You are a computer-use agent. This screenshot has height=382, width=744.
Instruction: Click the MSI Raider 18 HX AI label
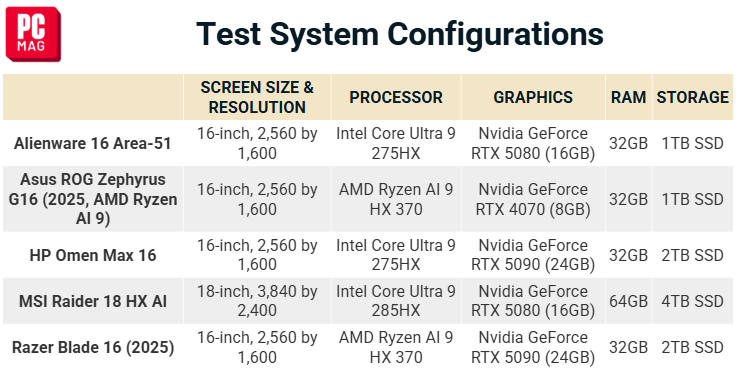point(93,301)
